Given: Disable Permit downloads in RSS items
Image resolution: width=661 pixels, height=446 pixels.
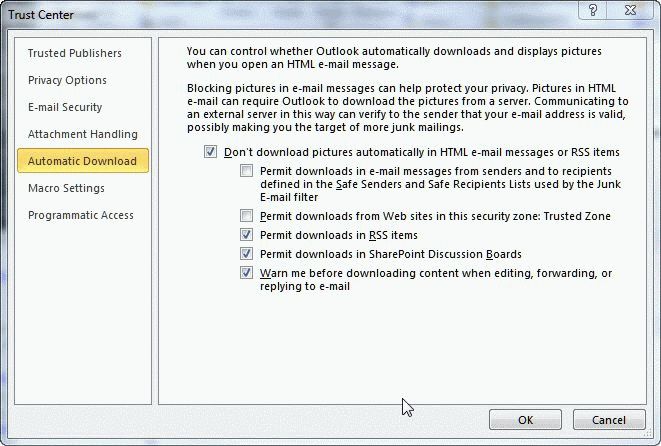Looking at the screenshot, I should point(247,235).
